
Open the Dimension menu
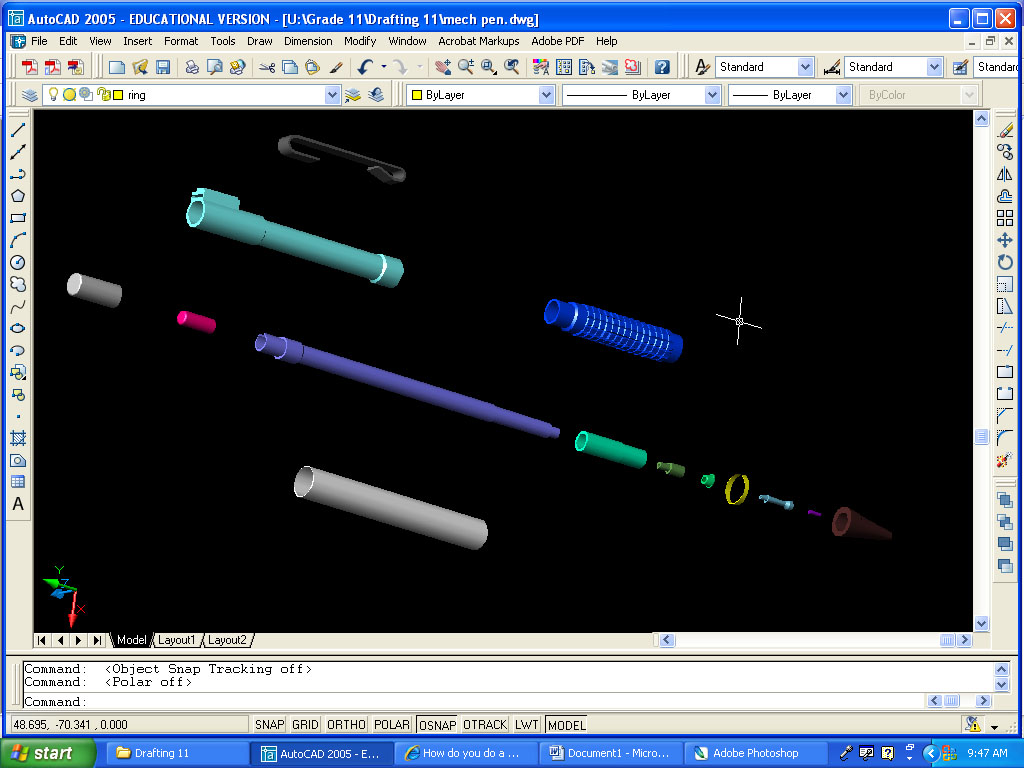click(308, 41)
